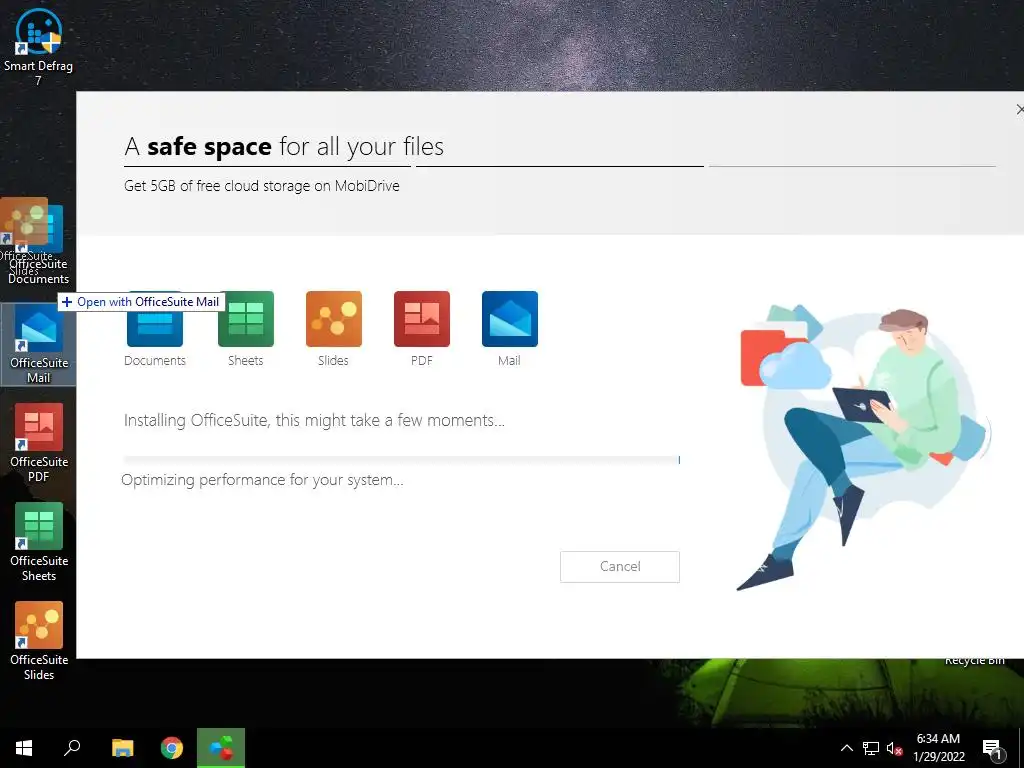This screenshot has height=768, width=1024.
Task: Click 'Installing OfficeSuite' status message
Action: pyautogui.click(x=314, y=420)
